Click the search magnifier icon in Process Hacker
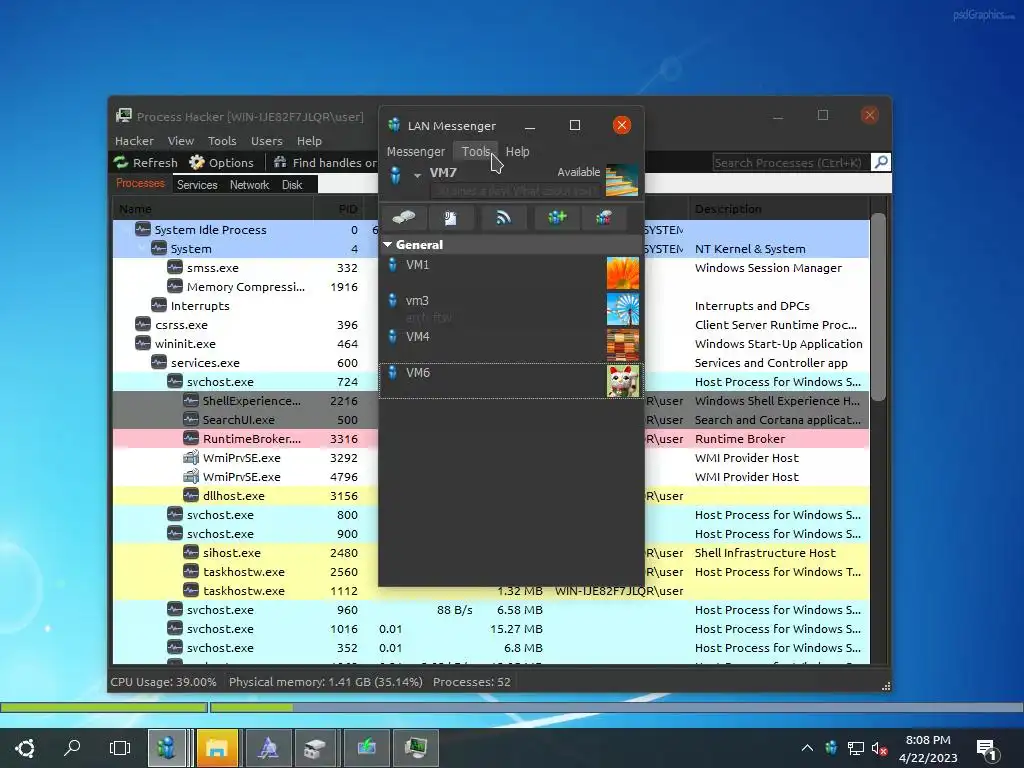1024x768 pixels. pos(880,162)
